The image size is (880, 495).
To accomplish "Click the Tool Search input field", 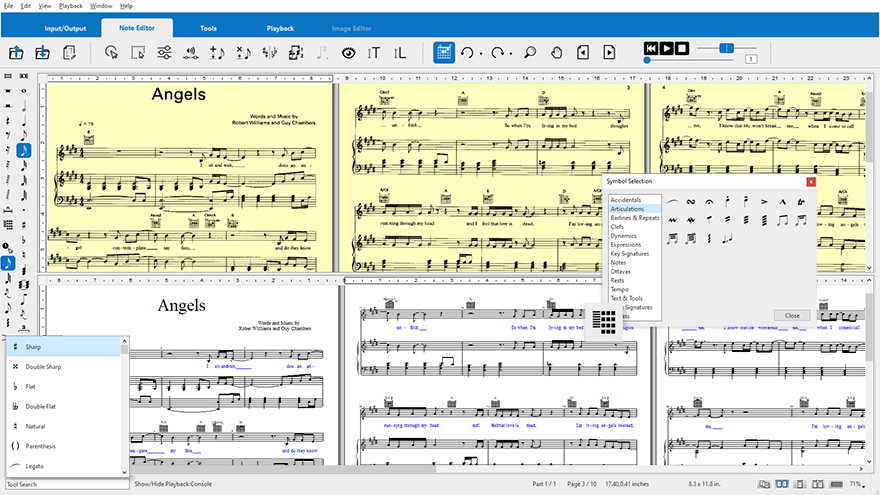I will coord(67,484).
